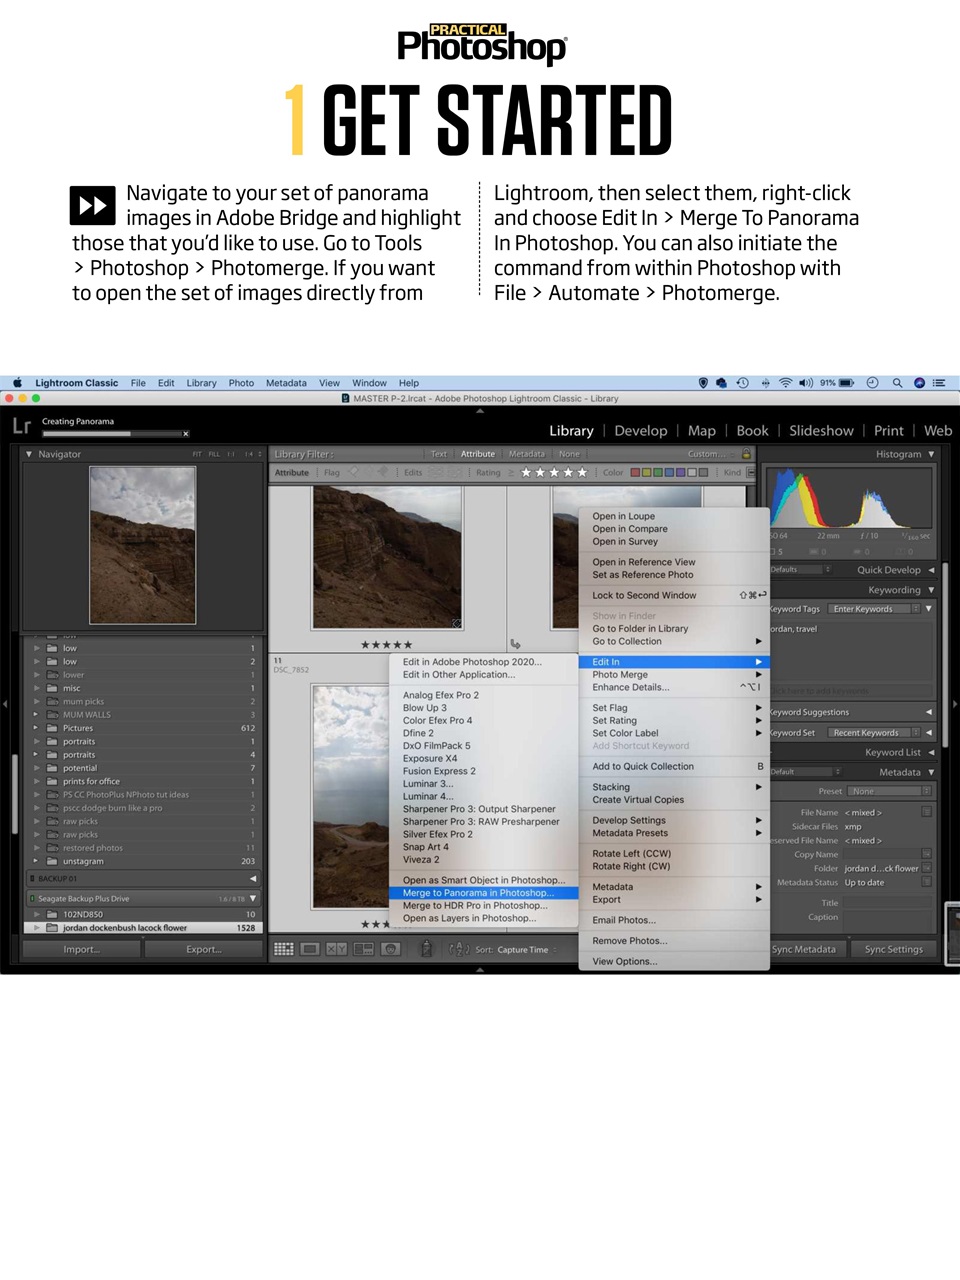Open the People view face icon
960x1280 pixels.
click(x=391, y=948)
